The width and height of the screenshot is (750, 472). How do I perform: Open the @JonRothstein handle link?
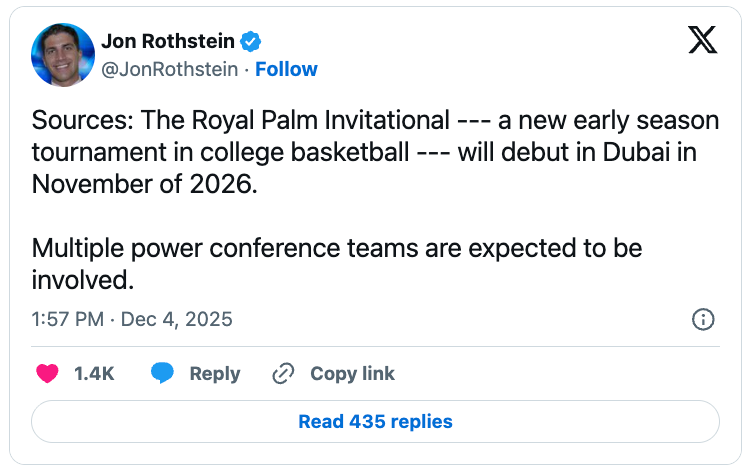click(170, 69)
